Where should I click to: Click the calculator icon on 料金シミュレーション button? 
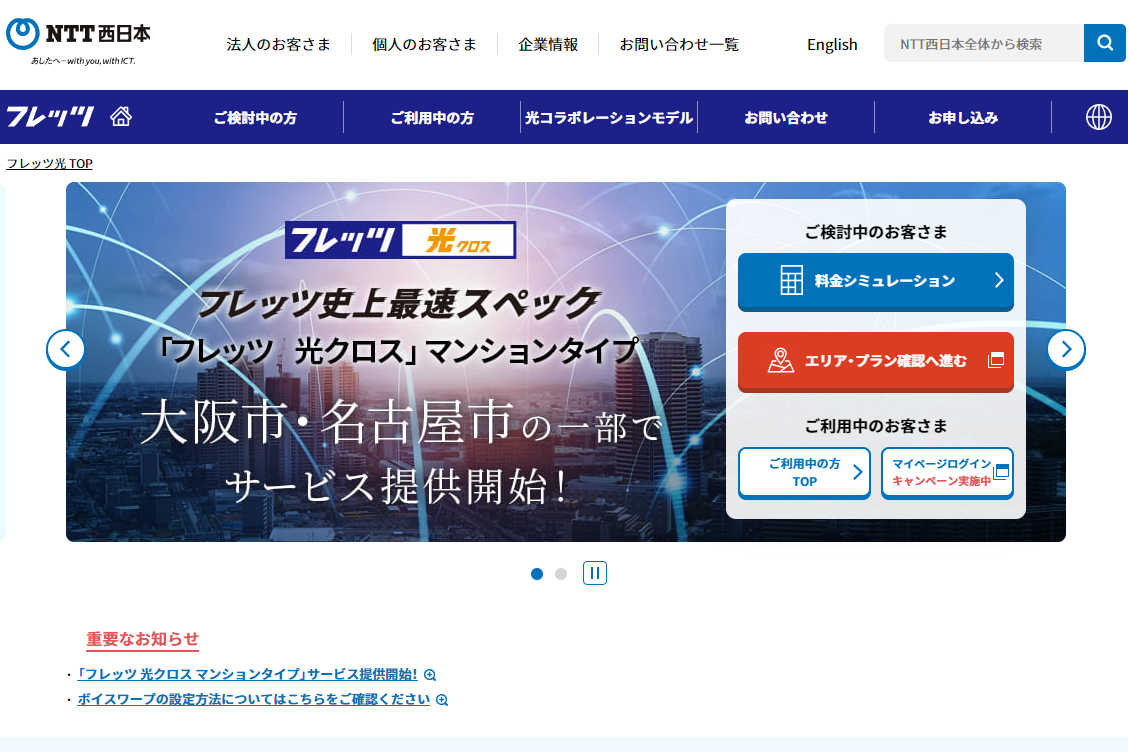coord(790,282)
